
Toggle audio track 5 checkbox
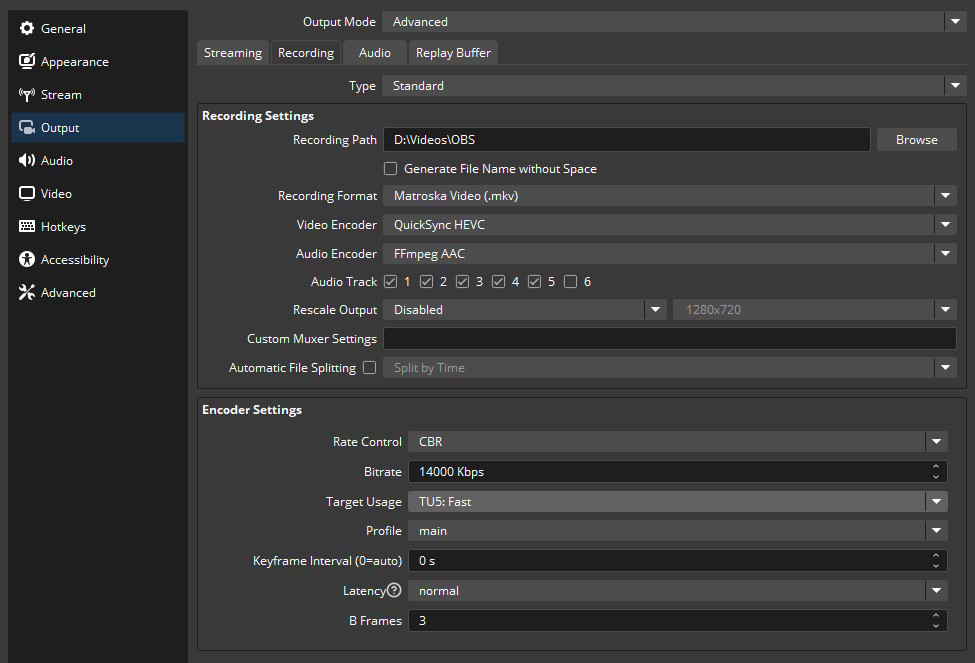(534, 282)
